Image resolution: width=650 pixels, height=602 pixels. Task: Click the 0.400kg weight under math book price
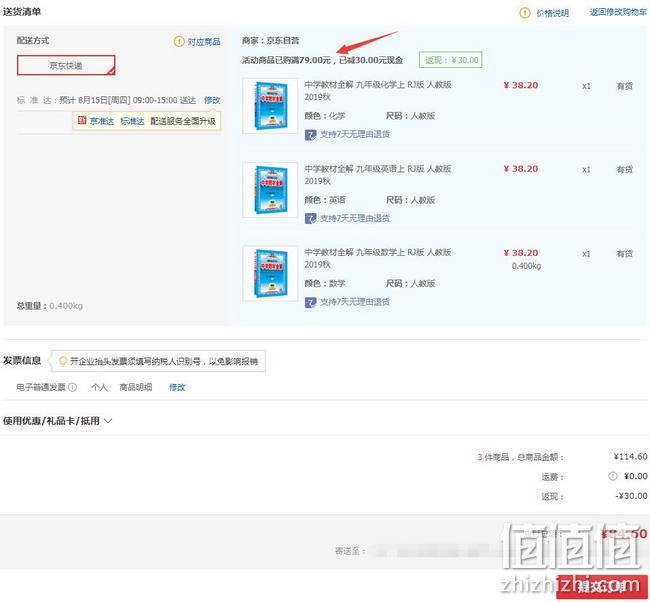(x=526, y=266)
